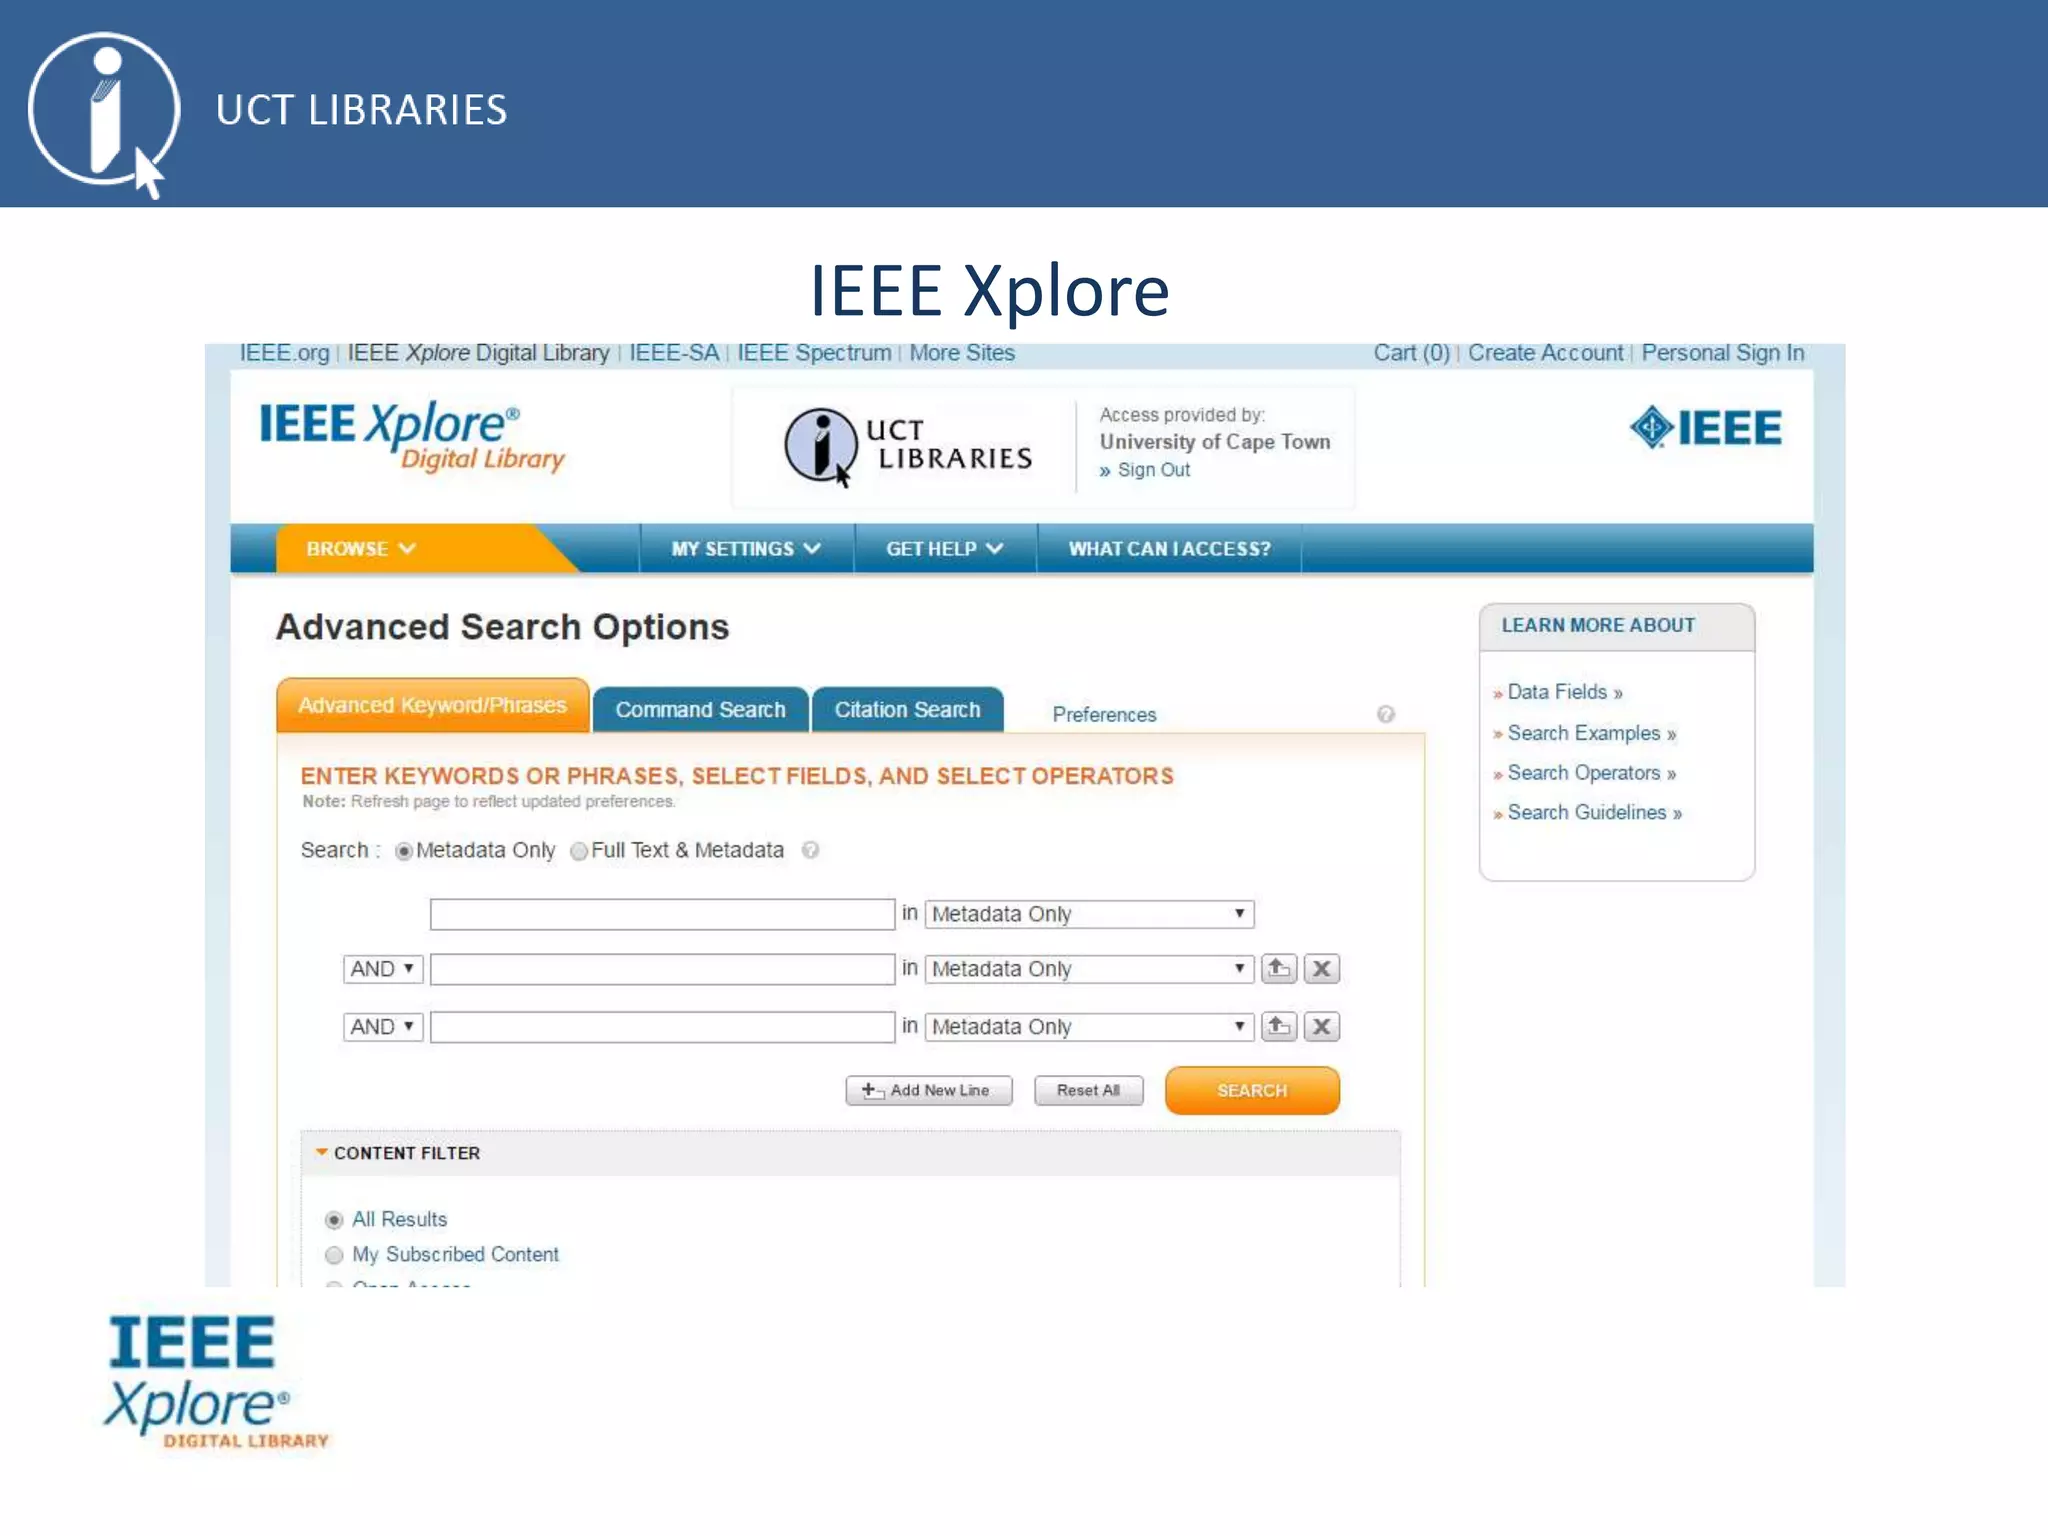Remove the third search line
Viewport: 2048px width, 1536px height.
(1322, 1026)
